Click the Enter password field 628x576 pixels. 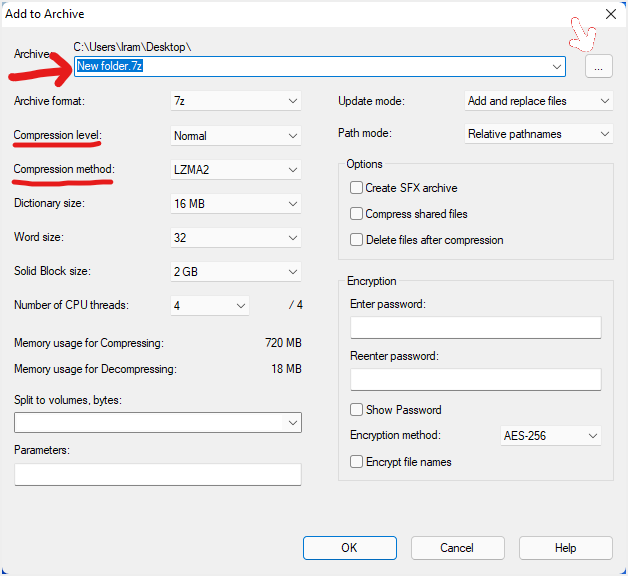coord(475,328)
